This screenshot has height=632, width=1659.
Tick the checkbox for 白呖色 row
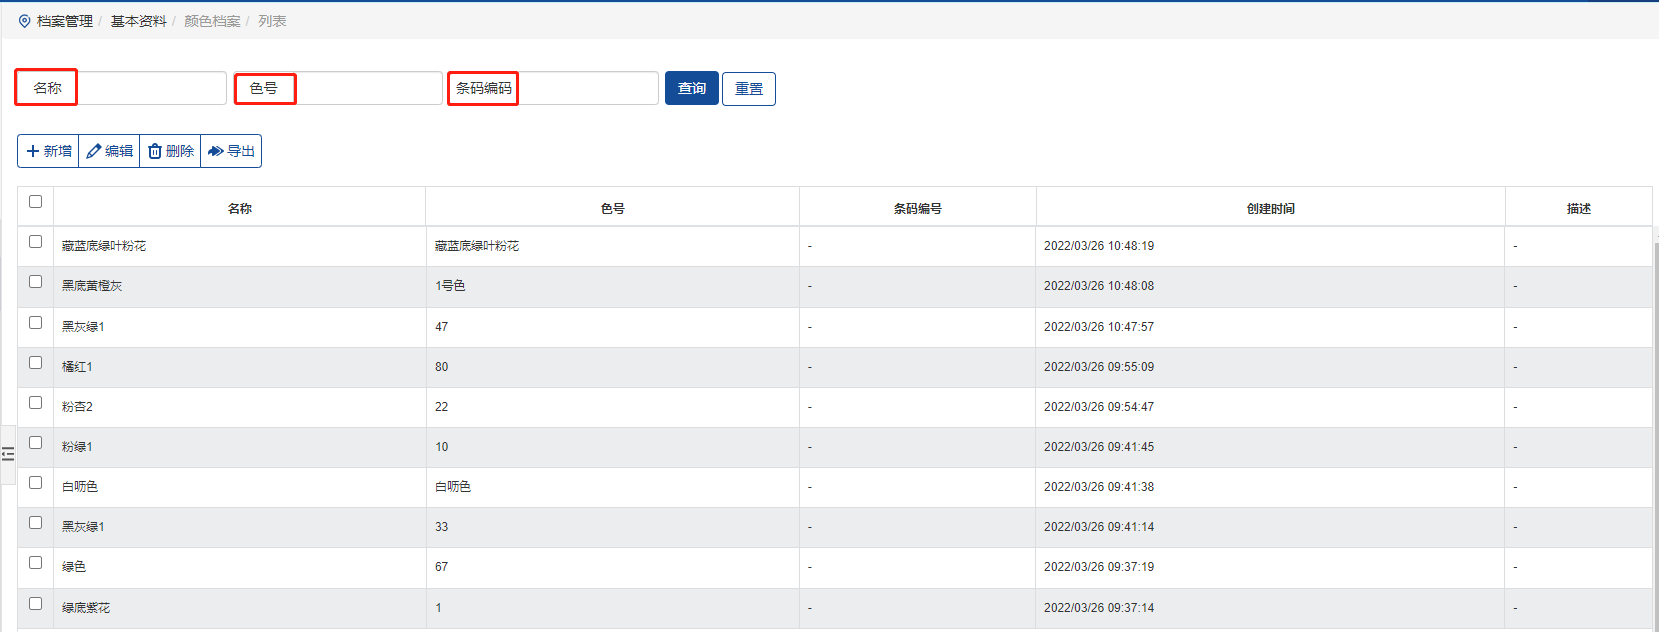(x=36, y=483)
